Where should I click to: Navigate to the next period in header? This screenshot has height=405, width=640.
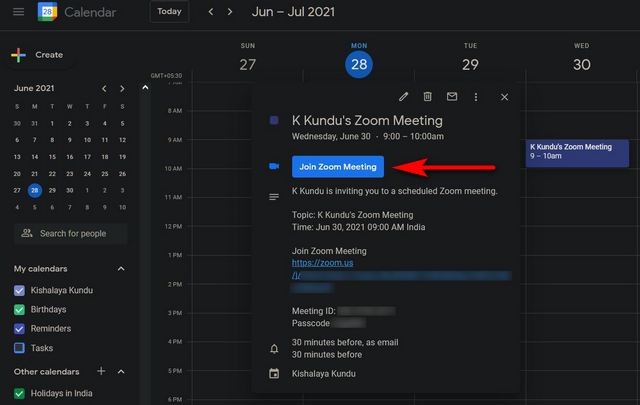(x=230, y=12)
